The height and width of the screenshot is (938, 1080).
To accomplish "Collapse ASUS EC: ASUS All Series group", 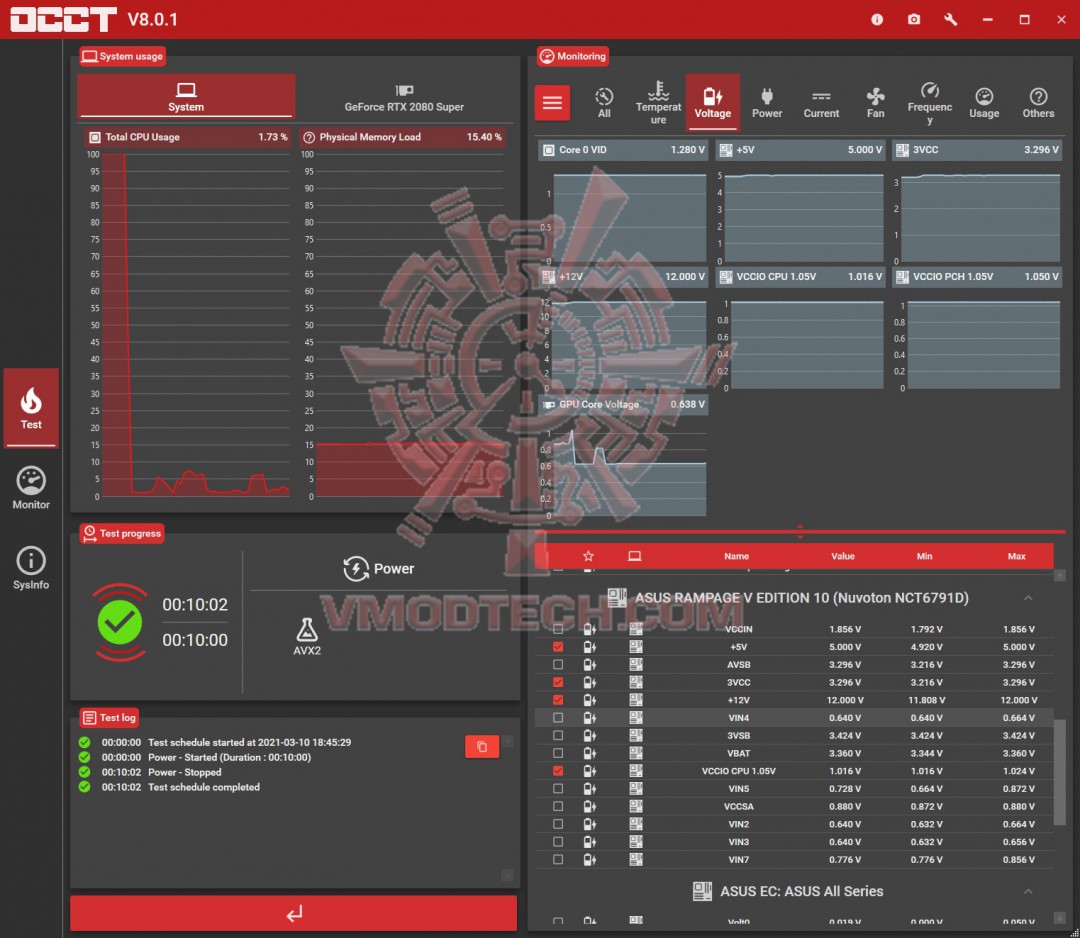I will click(1028, 891).
